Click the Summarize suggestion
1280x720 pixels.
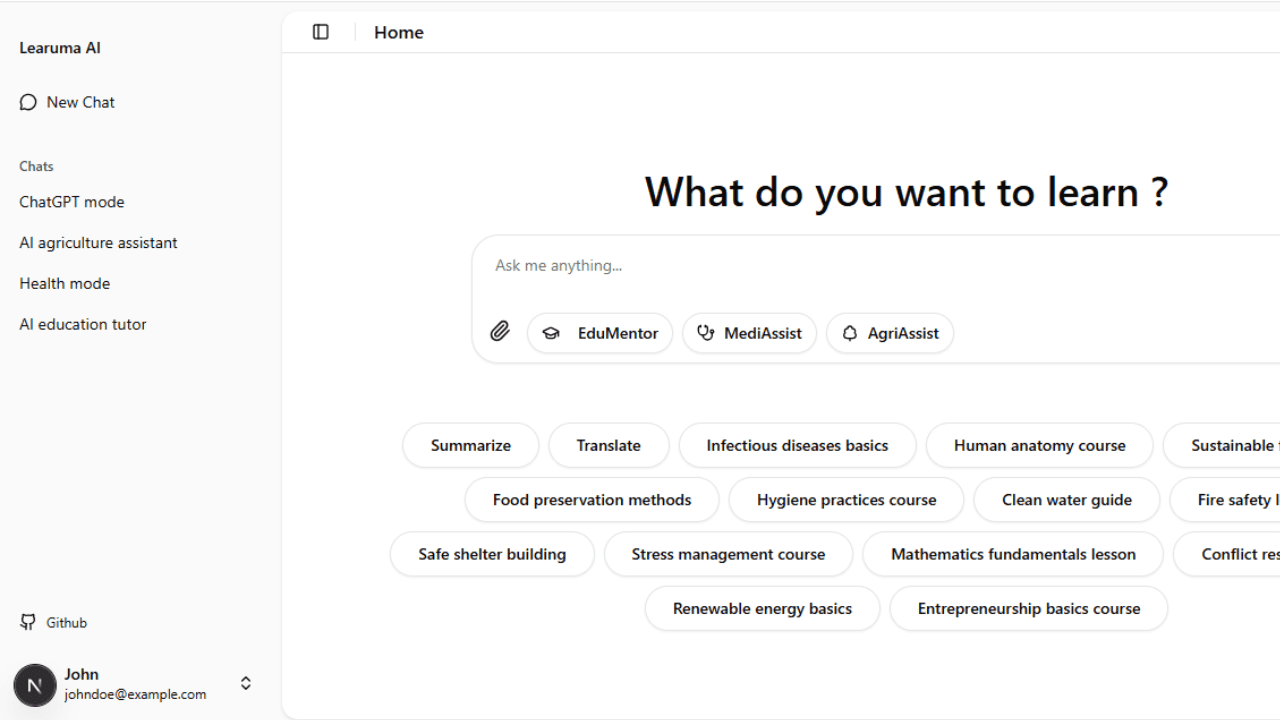470,446
